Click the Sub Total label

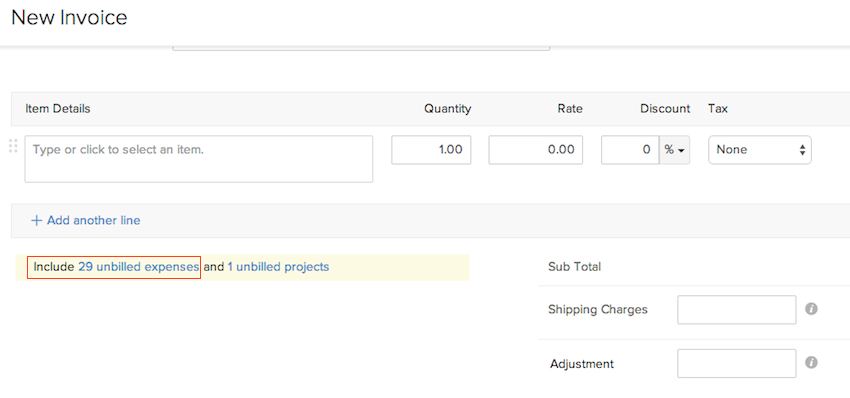tap(574, 267)
